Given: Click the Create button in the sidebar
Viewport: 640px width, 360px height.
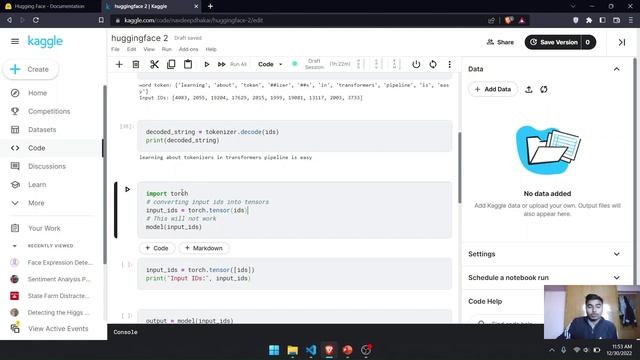Looking at the screenshot, I should click(31, 69).
